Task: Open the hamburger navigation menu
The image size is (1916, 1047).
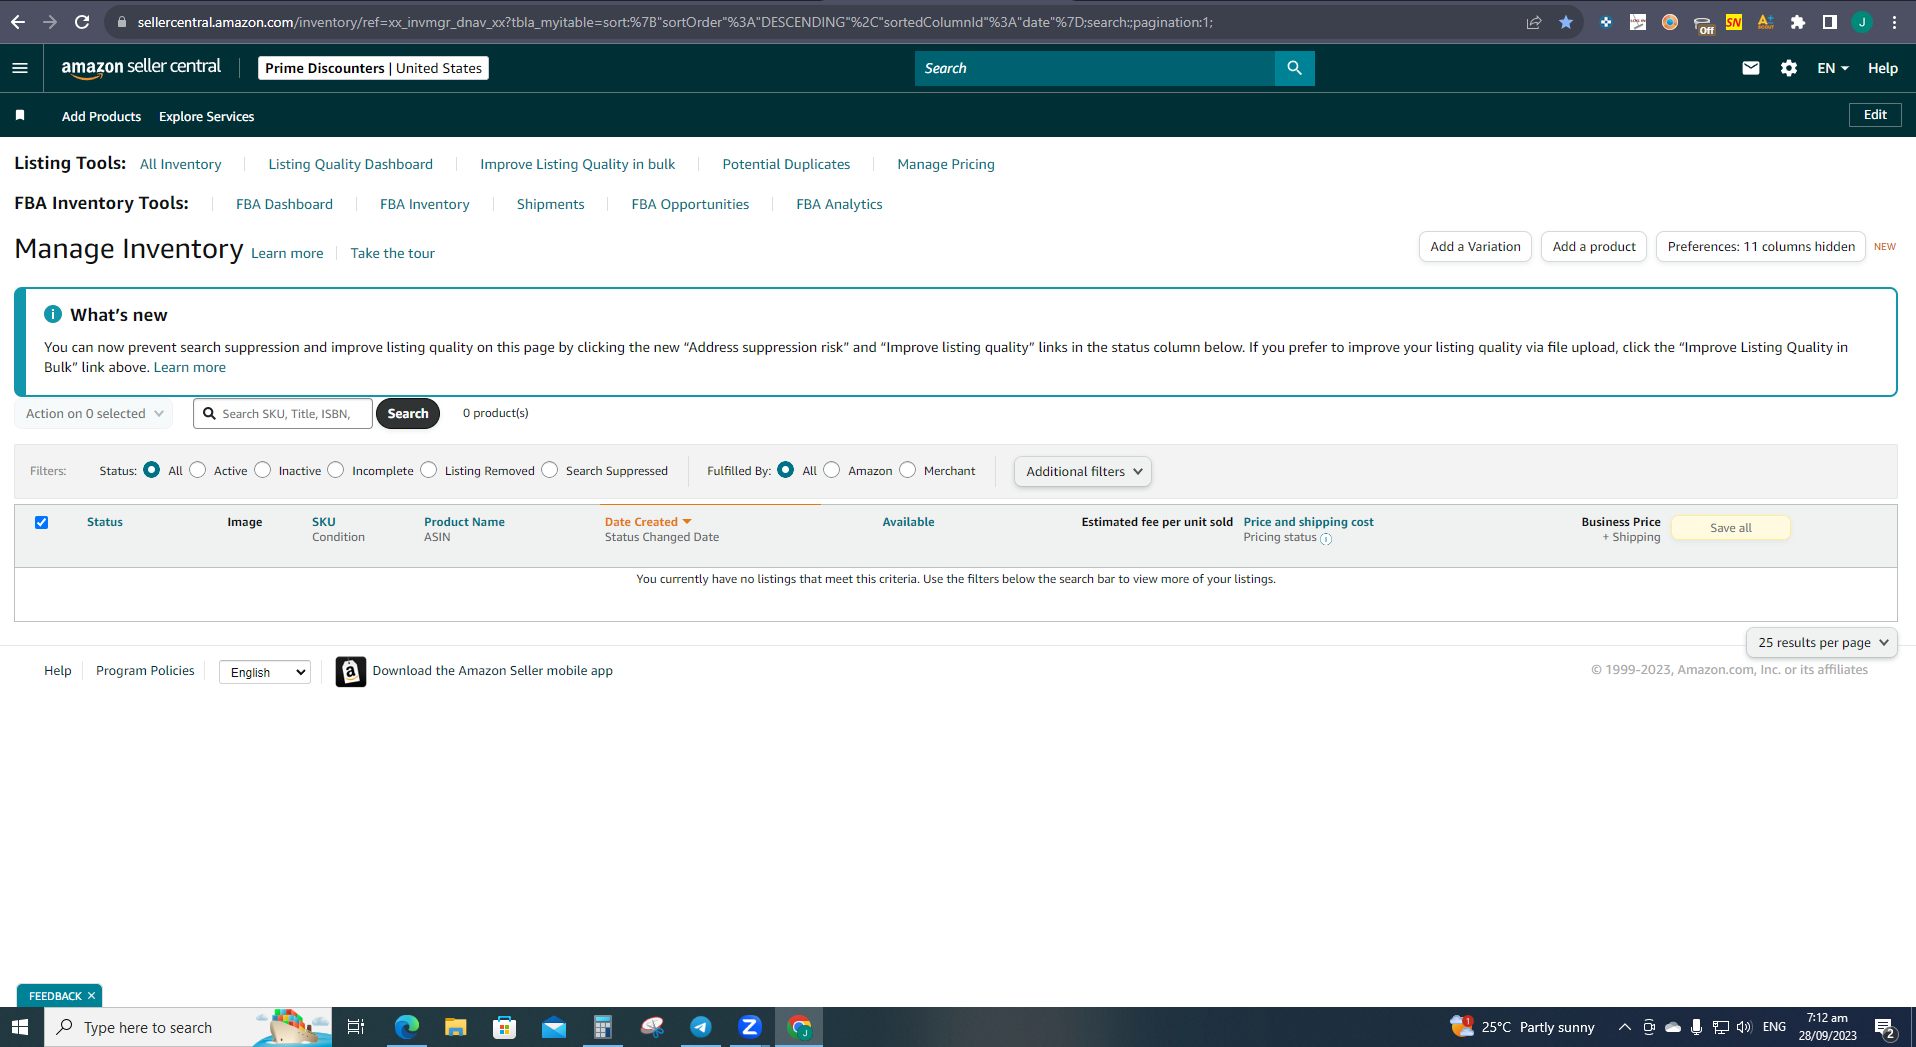Action: click(20, 68)
